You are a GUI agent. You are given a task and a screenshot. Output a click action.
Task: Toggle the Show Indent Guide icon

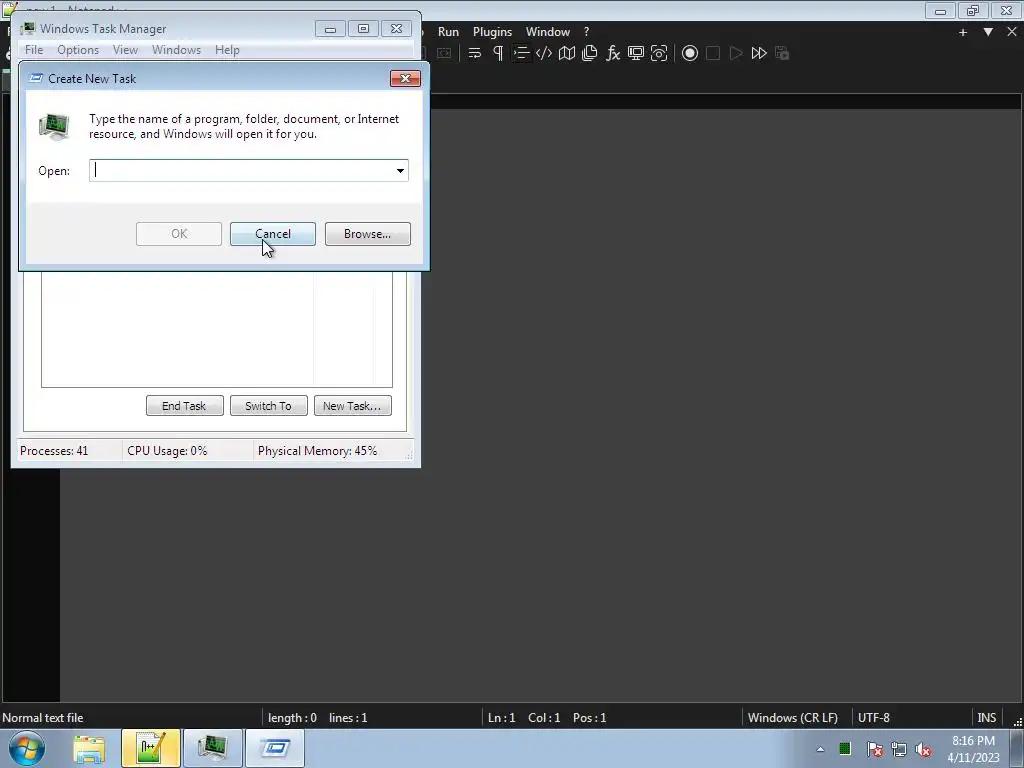[520, 53]
